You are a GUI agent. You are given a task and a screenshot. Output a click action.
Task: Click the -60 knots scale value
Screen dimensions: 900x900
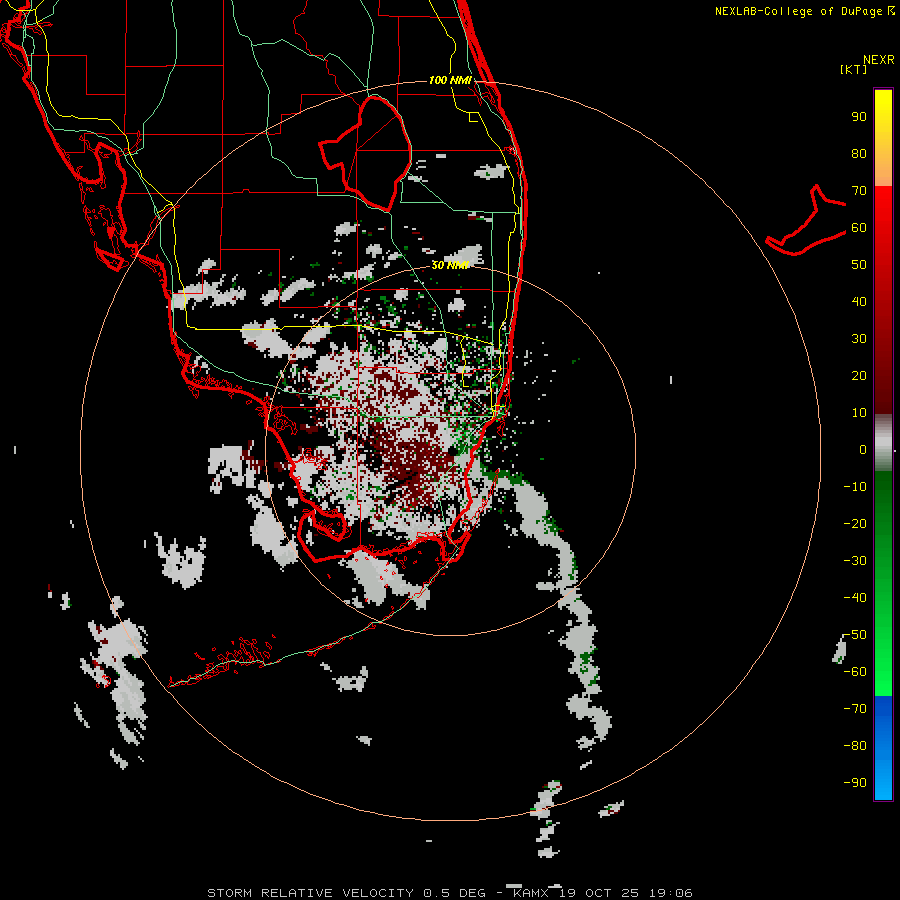[x=855, y=672]
